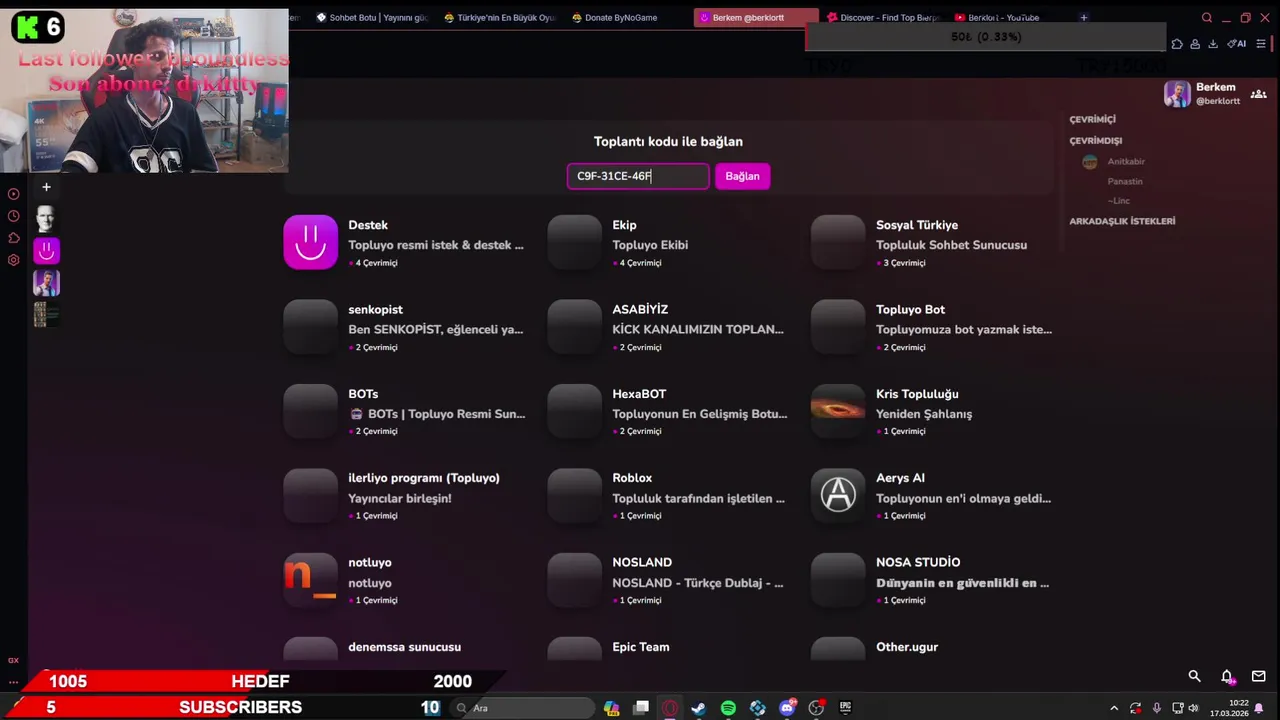Open the ARKADAŞLIK İSTEKLERİ section
This screenshot has width=1280, height=720.
pyautogui.click(x=1122, y=221)
